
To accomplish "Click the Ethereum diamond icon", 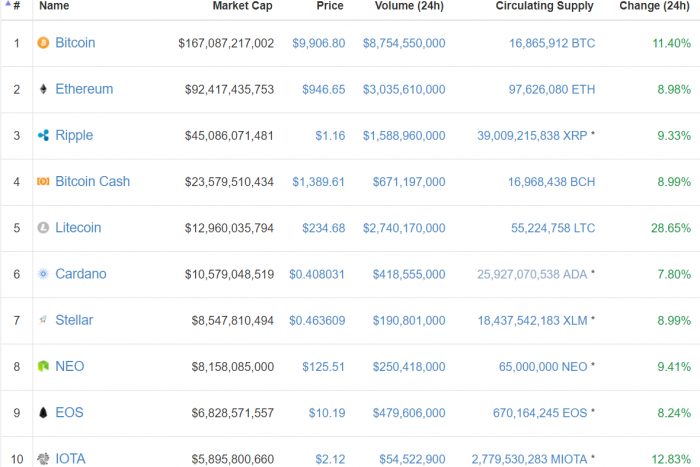I will coord(43,89).
